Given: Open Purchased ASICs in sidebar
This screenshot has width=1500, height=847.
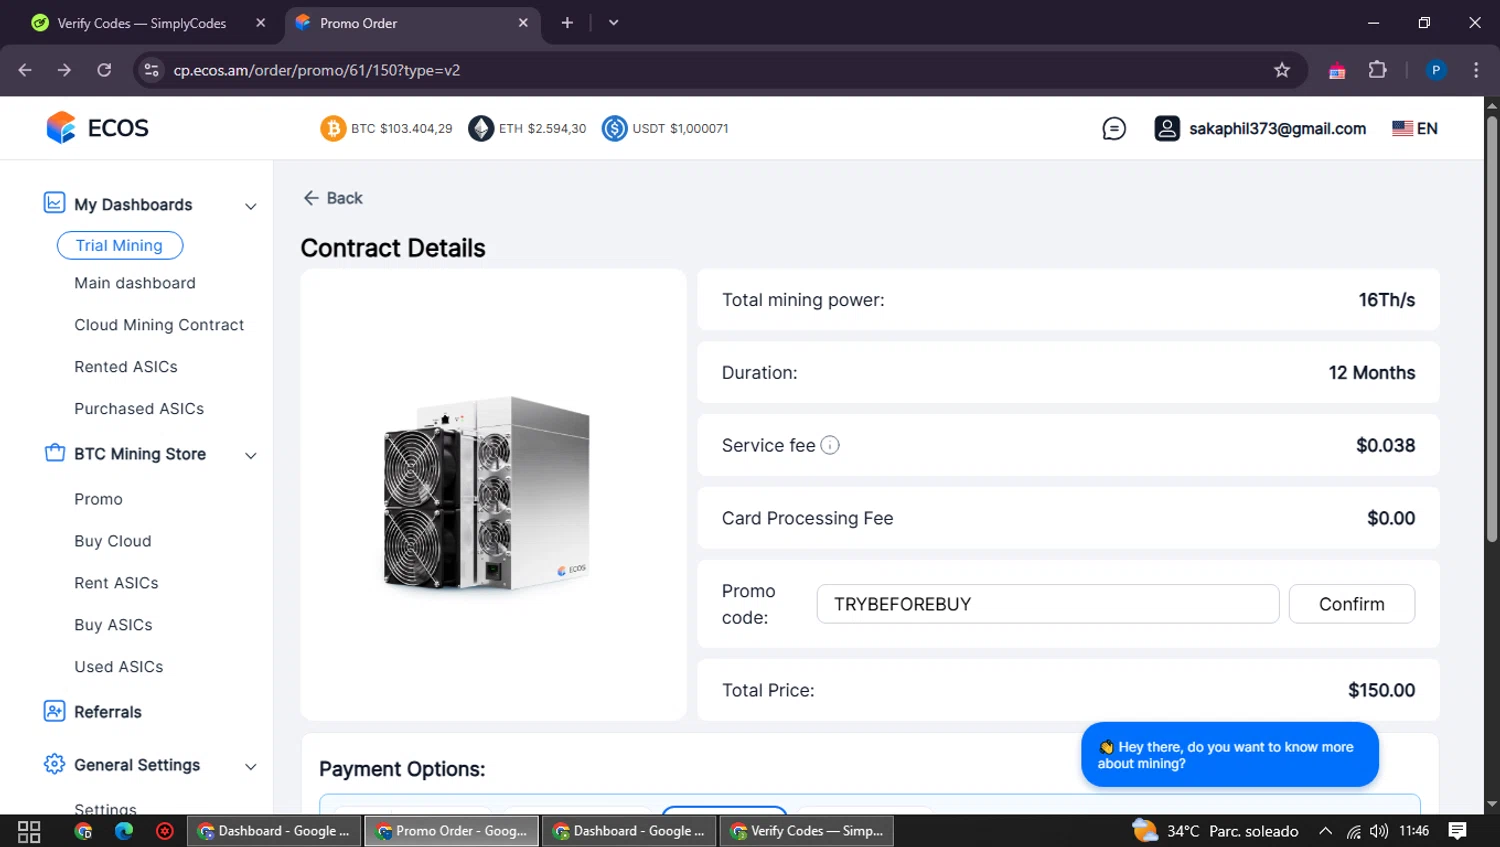Looking at the screenshot, I should pos(139,409).
